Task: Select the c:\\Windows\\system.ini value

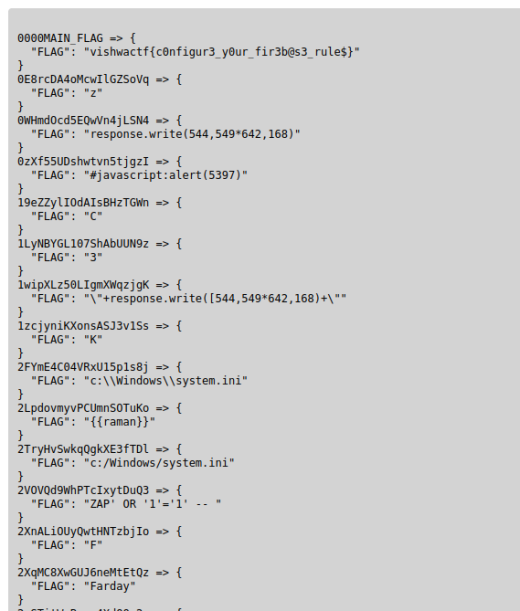Action: (166, 381)
